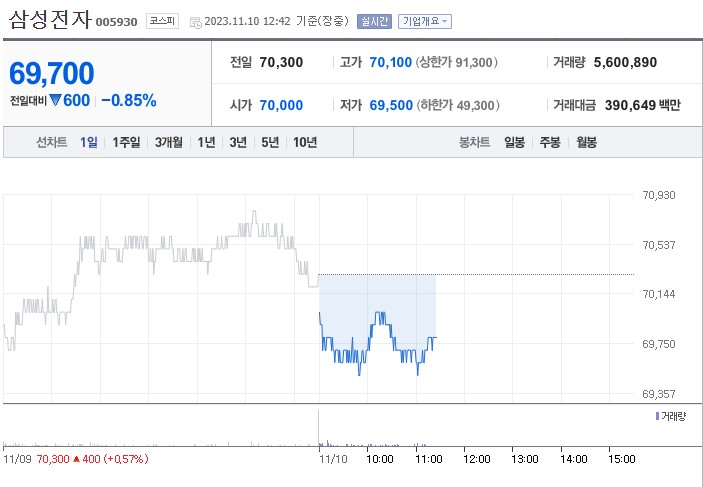This screenshot has width=703, height=487.
Task: Click the 12:00 time axis label
Action: 477,459
